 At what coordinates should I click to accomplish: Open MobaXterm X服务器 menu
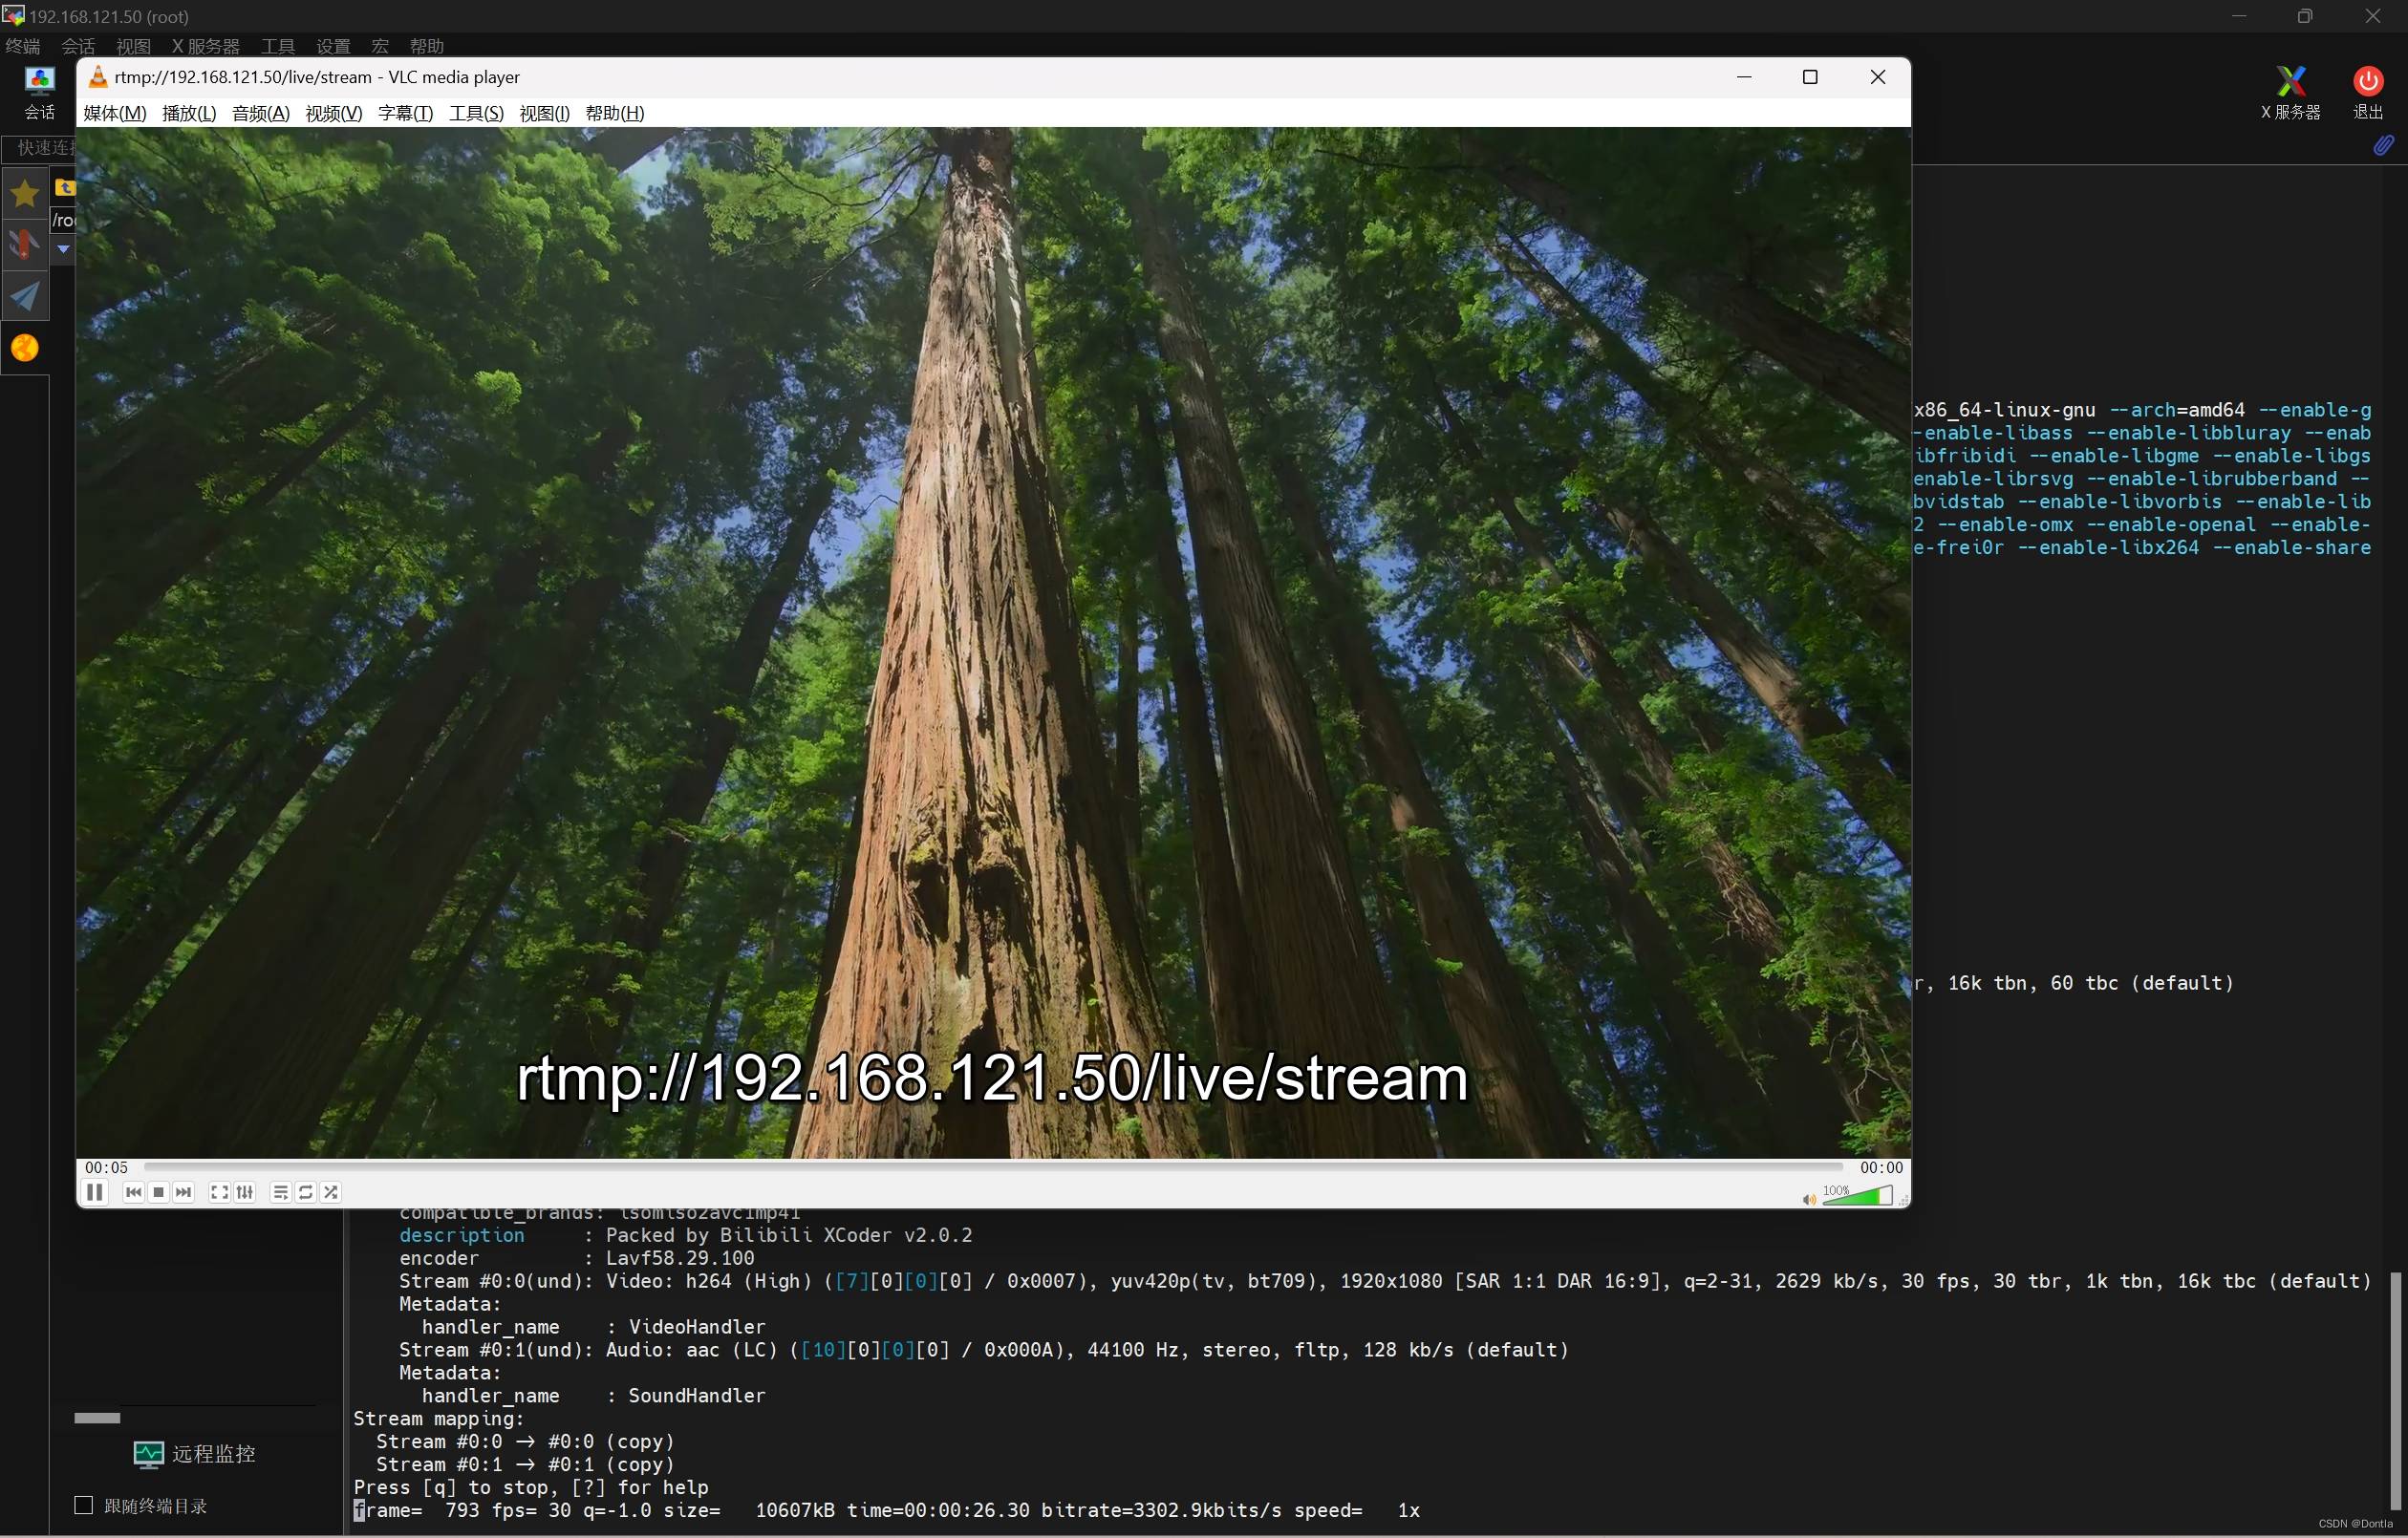click(205, 46)
